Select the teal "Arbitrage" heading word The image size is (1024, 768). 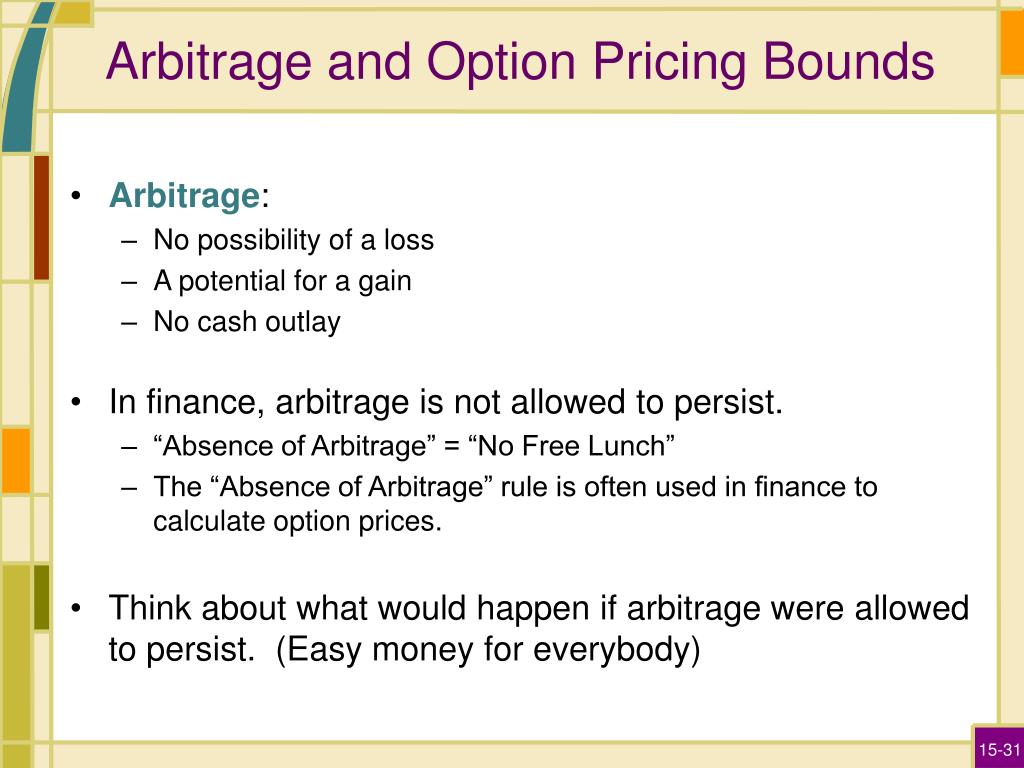click(185, 195)
